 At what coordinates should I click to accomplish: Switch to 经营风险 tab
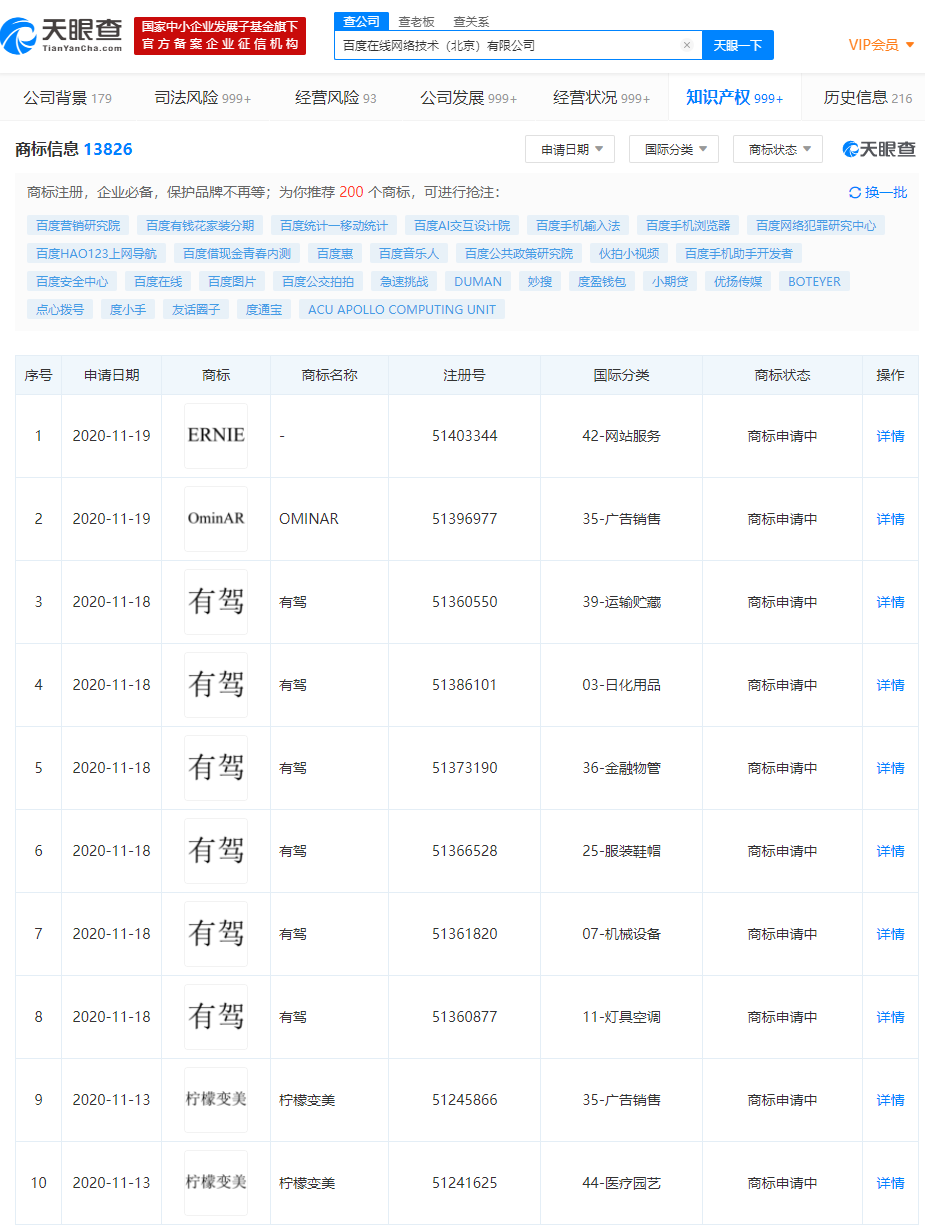336,98
